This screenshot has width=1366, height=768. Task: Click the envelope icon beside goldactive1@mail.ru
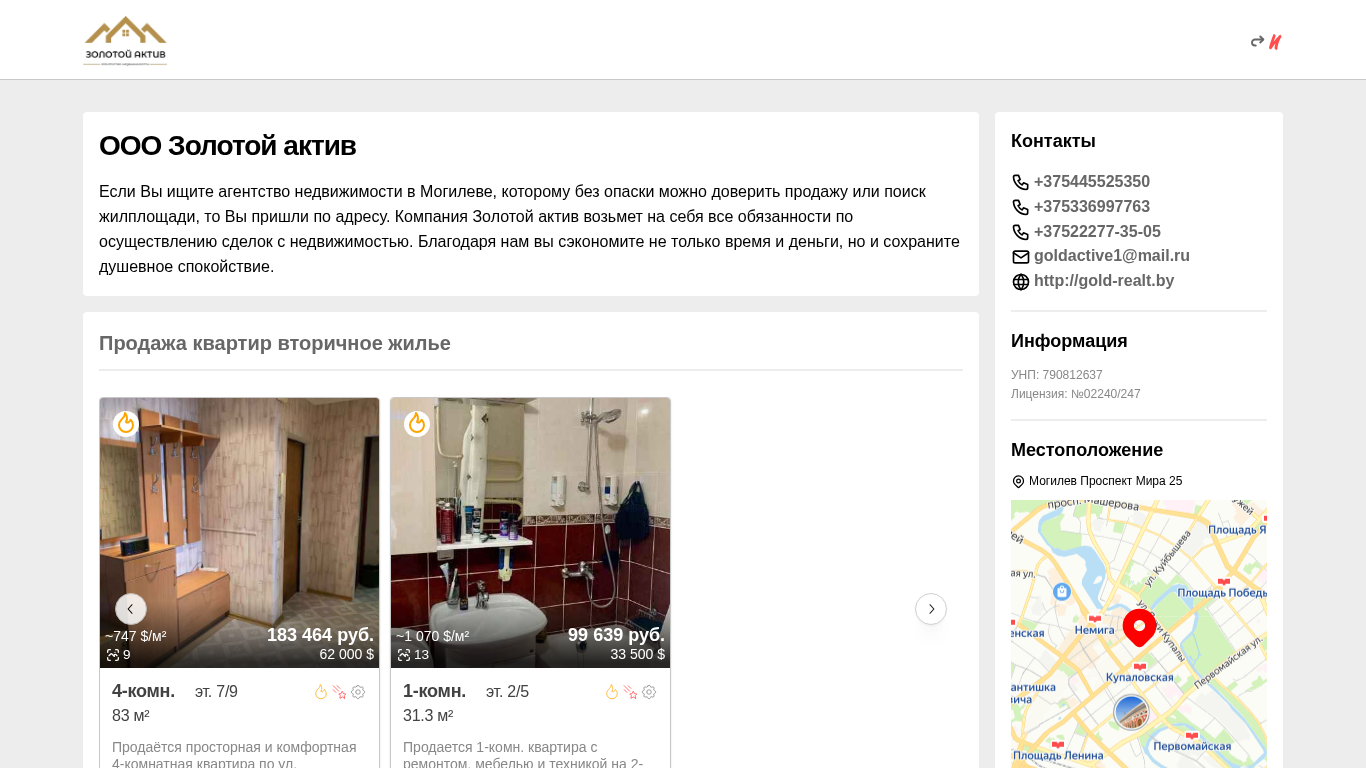click(1020, 257)
